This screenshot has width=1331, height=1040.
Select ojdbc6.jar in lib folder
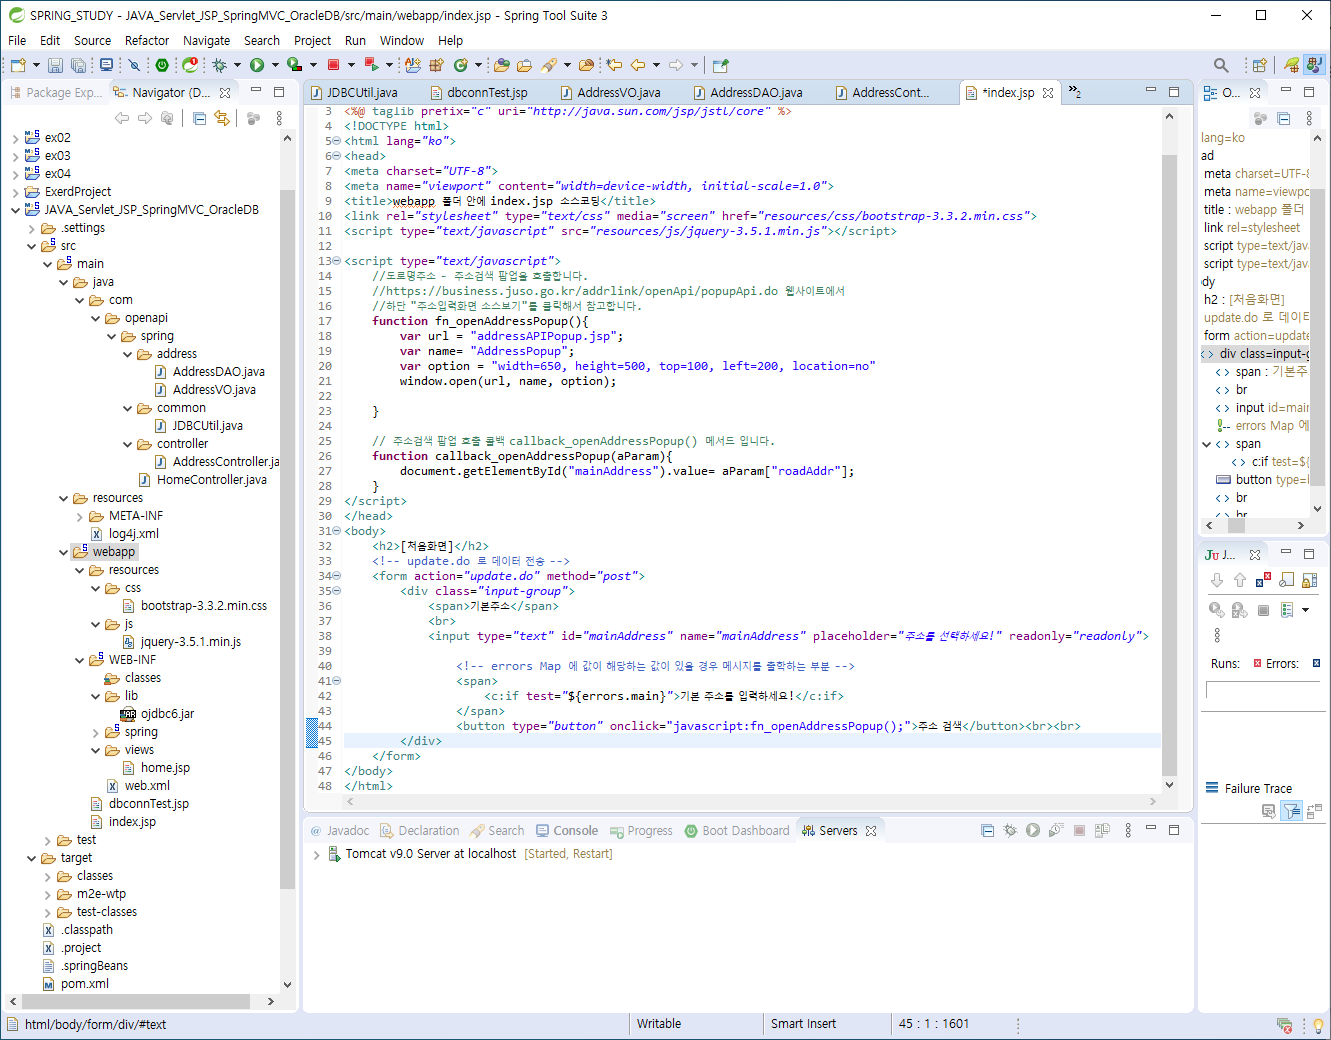(157, 714)
